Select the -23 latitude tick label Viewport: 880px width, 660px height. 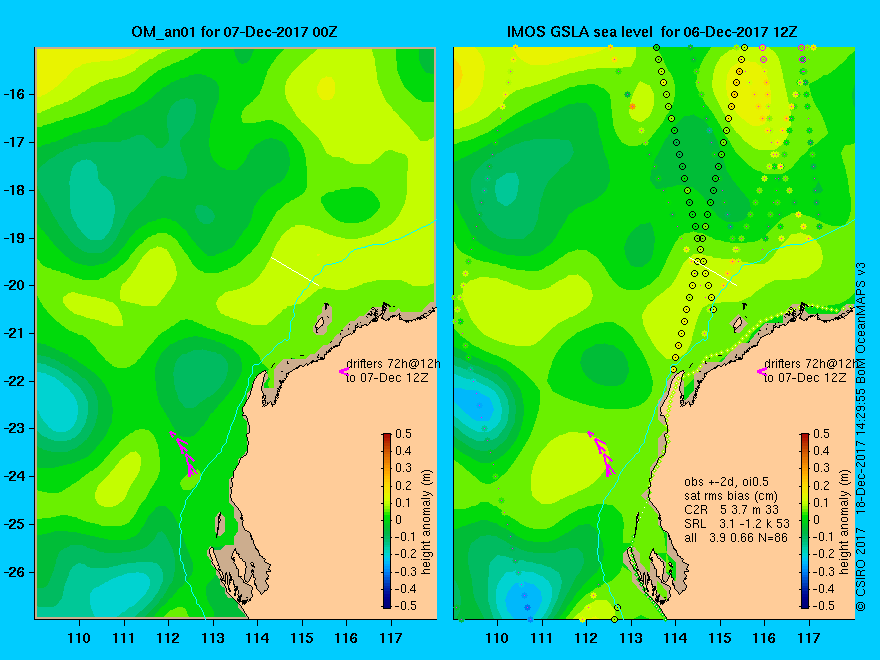(x=15, y=429)
